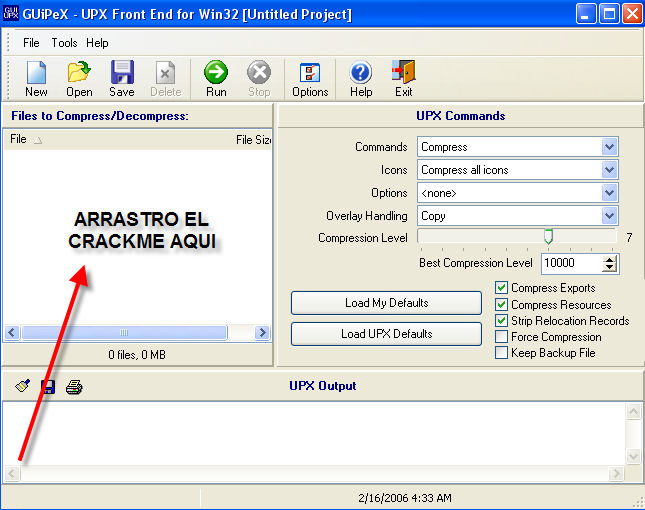Click the Save diskette toolbar icon

pyautogui.click(x=122, y=78)
